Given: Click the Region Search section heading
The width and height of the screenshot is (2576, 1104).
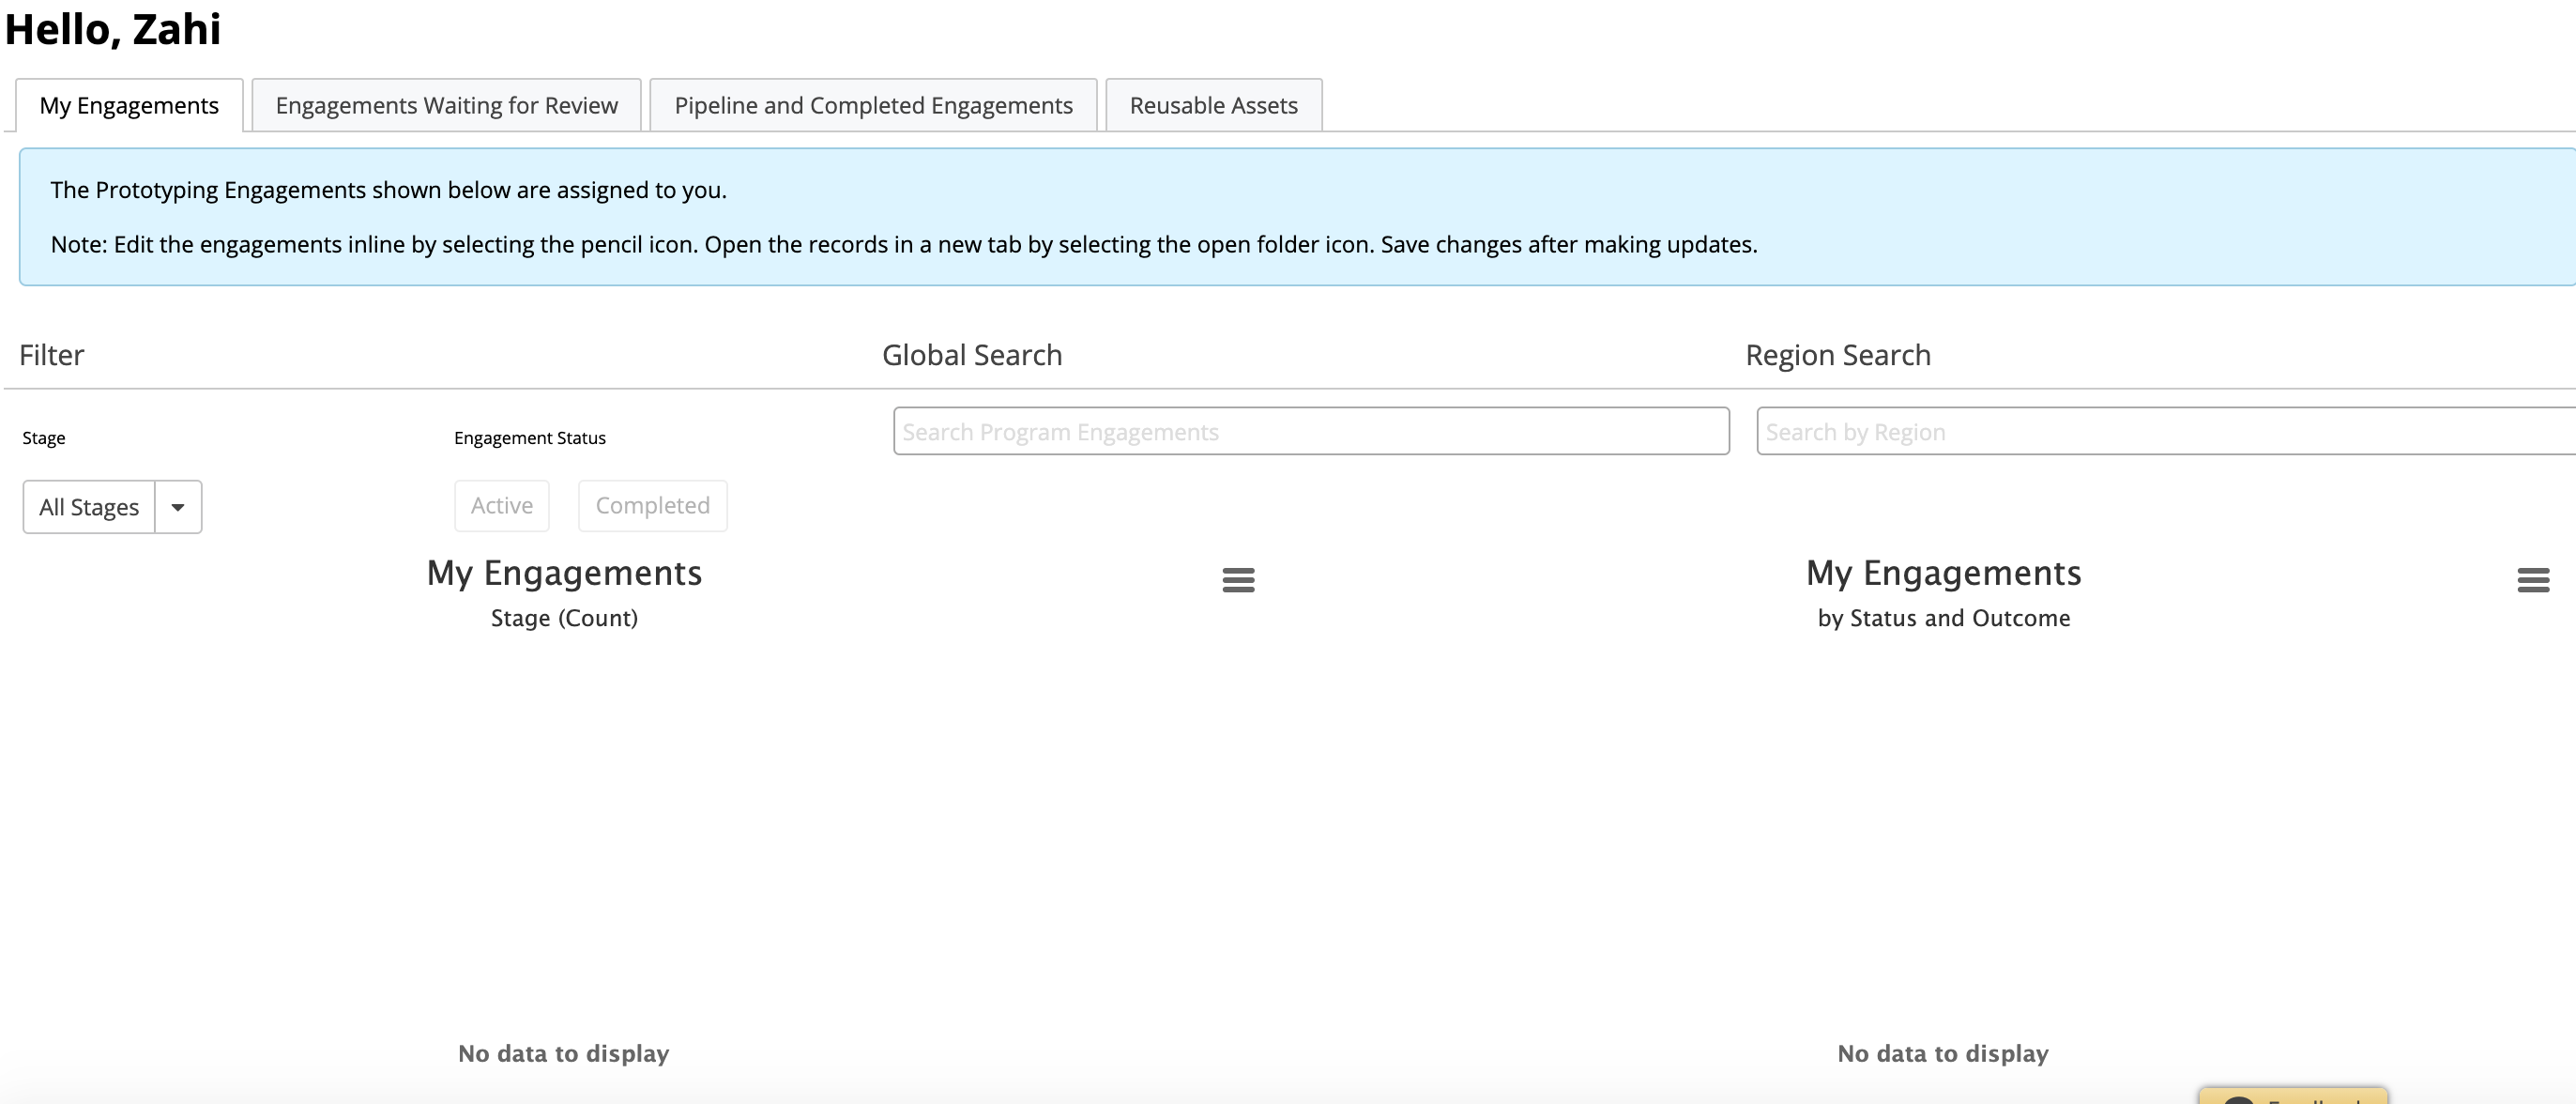Looking at the screenshot, I should [x=1838, y=355].
